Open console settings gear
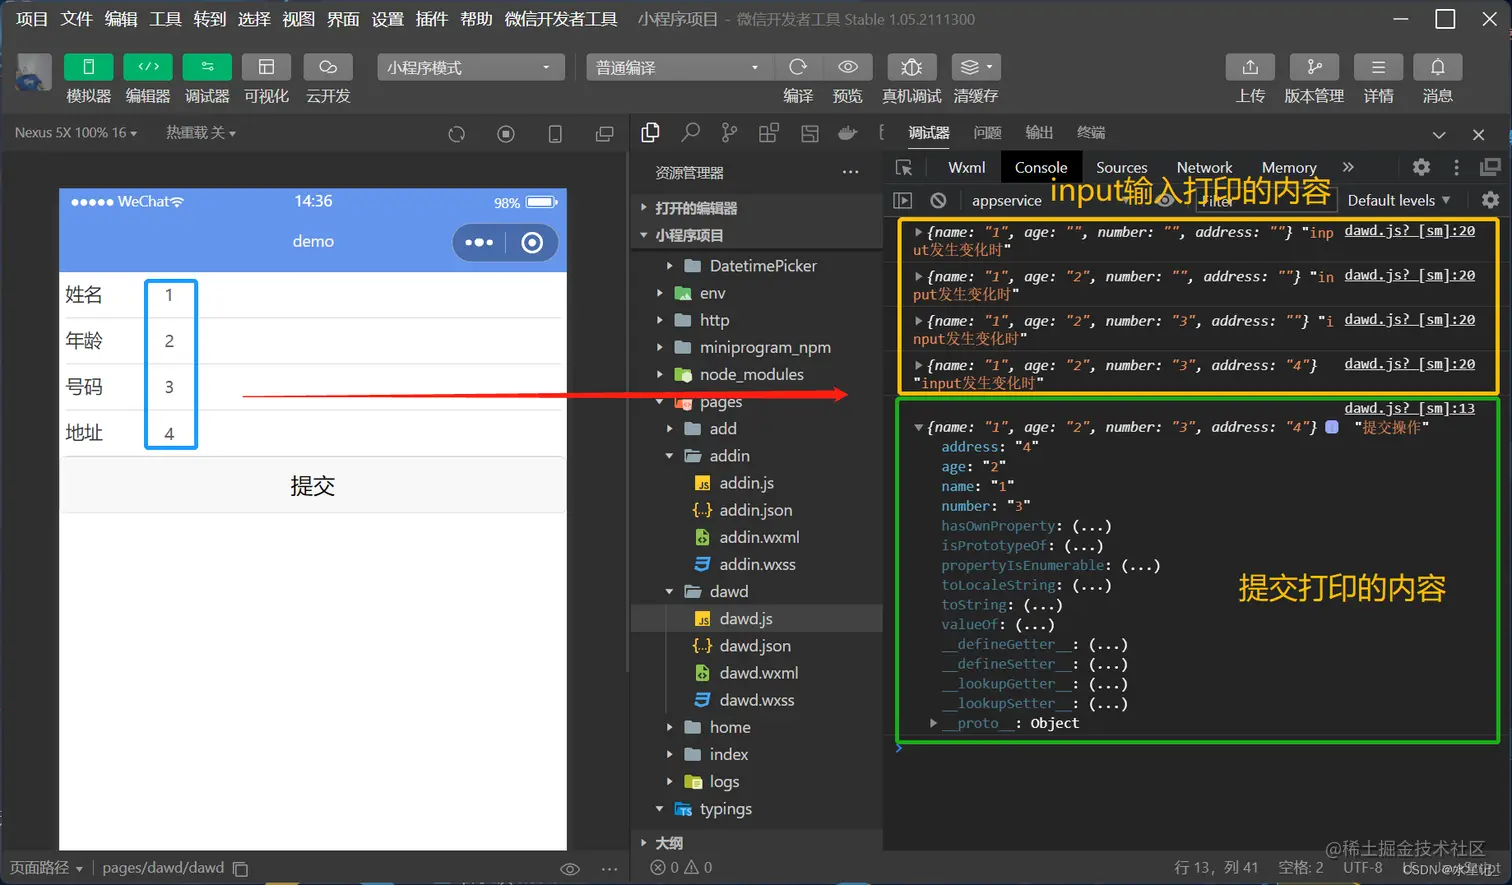This screenshot has height=885, width=1512. [1490, 200]
